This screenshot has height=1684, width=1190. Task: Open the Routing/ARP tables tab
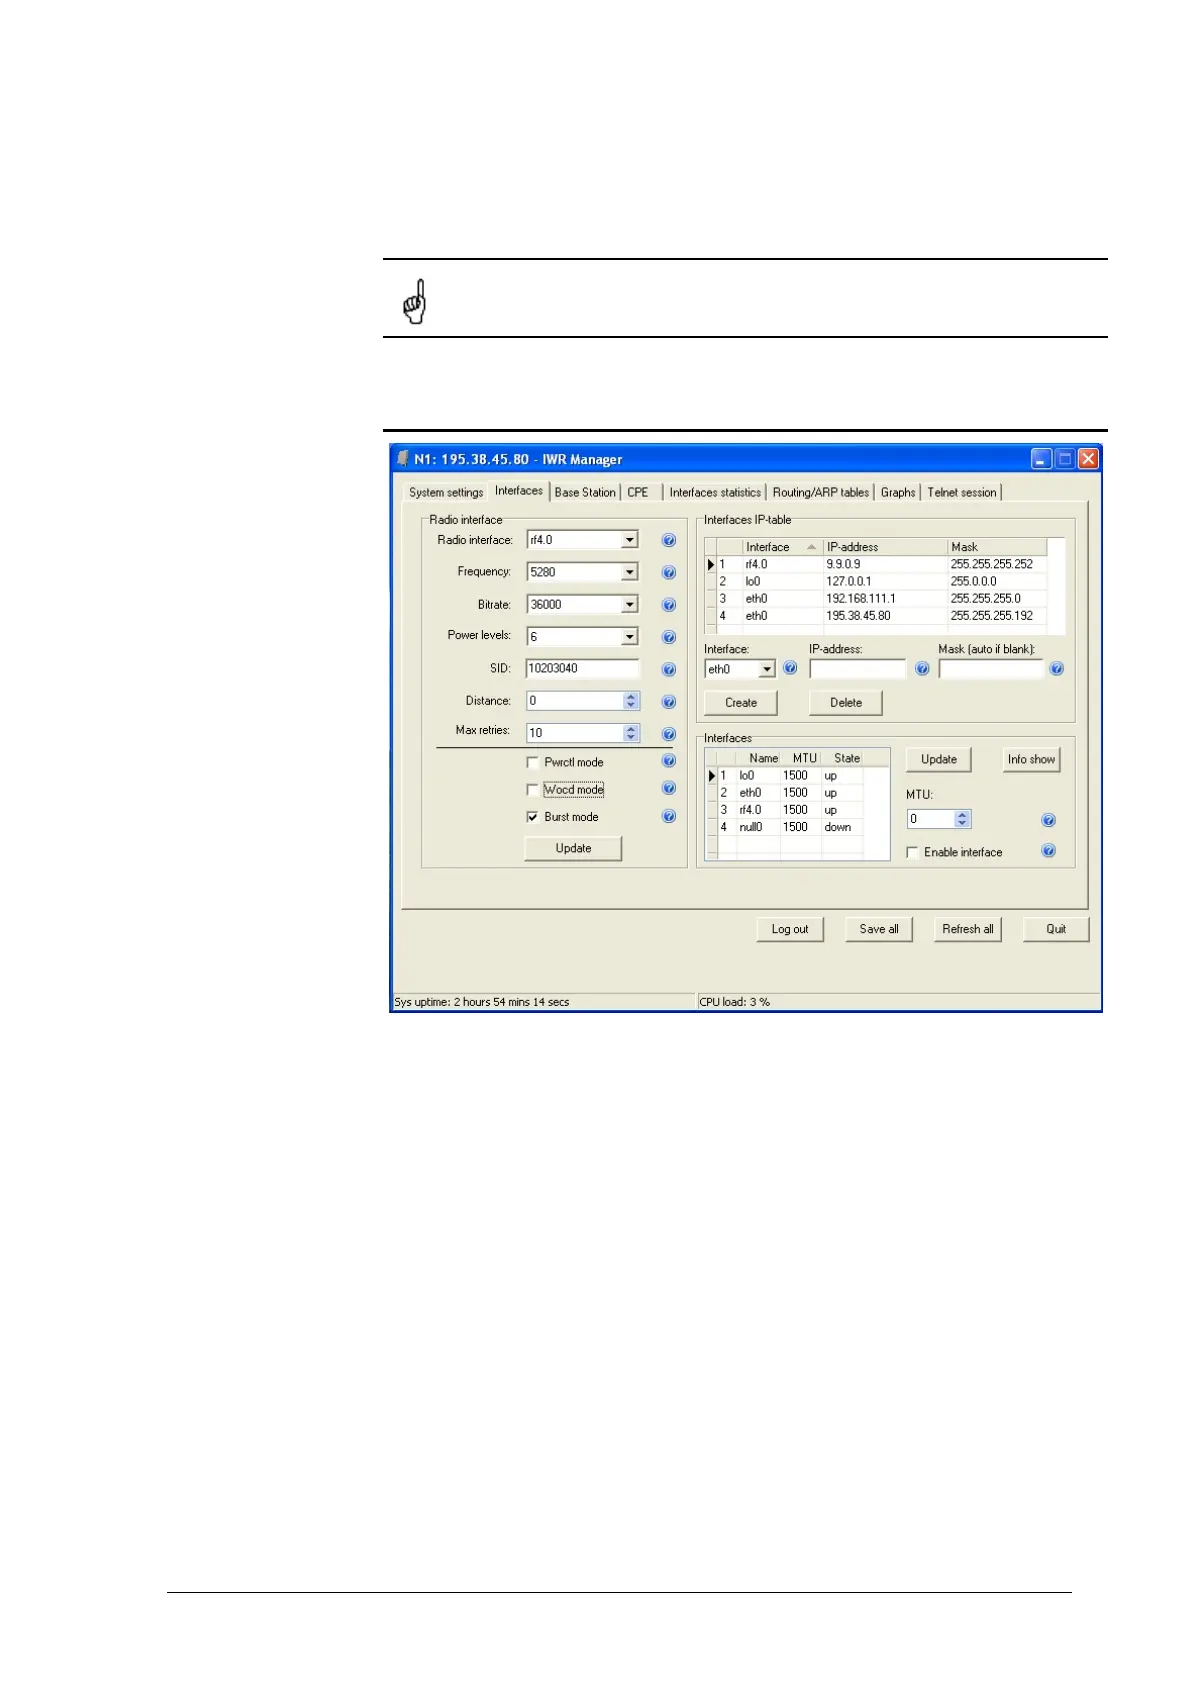click(821, 492)
